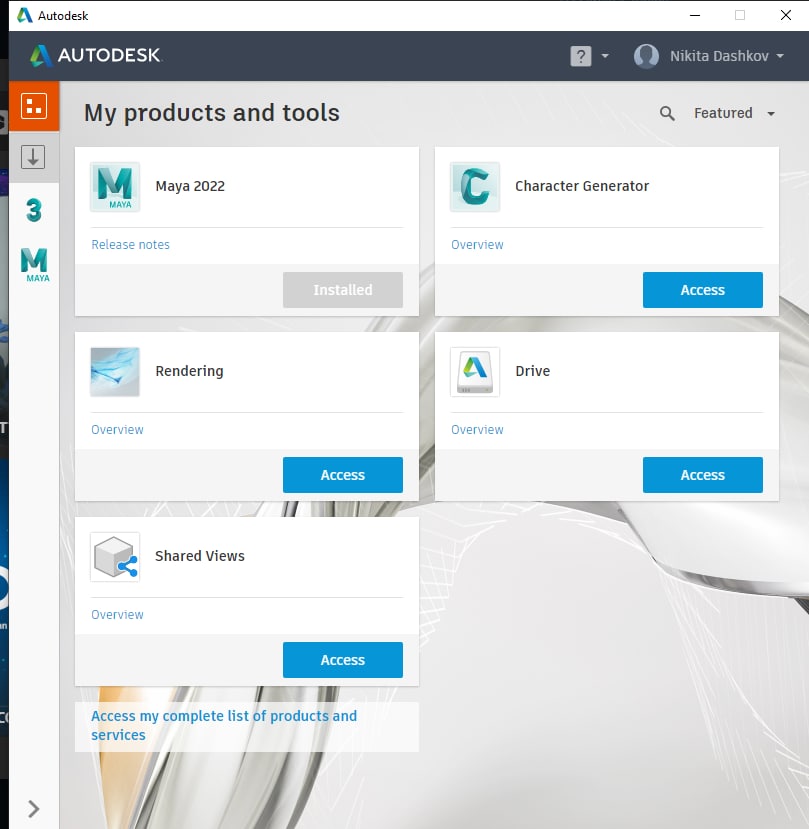This screenshot has height=829, width=809.
Task: Click Access for Rendering
Action: (x=343, y=475)
